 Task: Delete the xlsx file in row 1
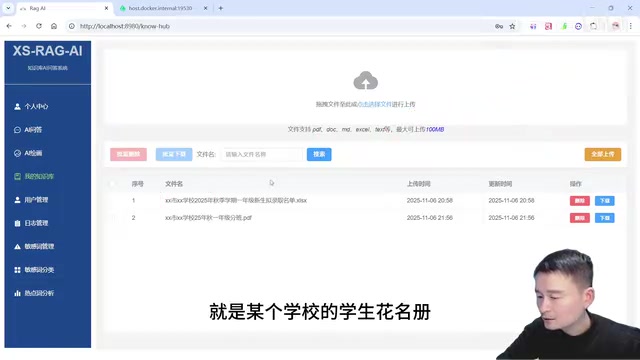coord(580,201)
